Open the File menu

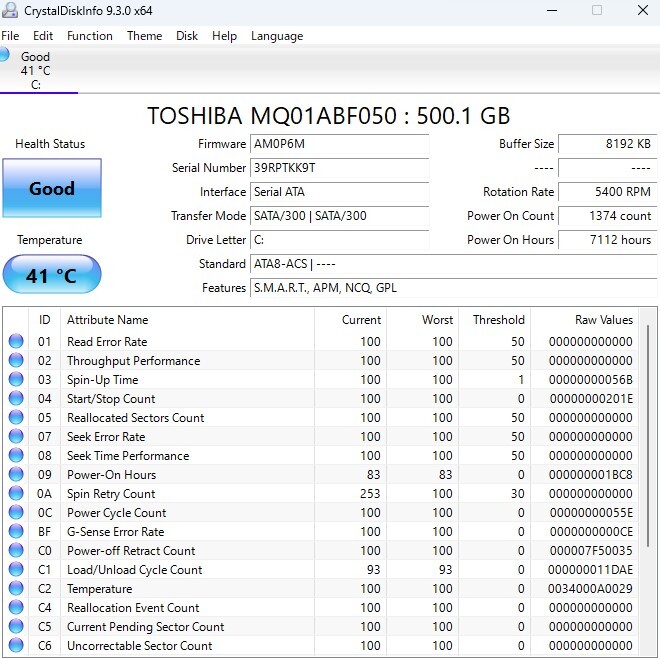coord(10,36)
